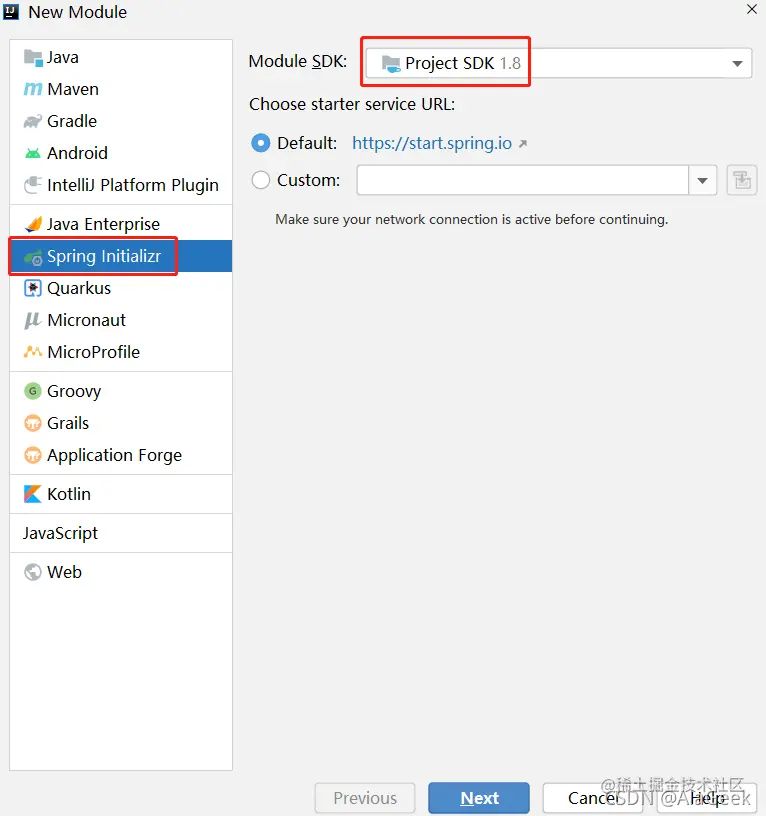Choose the Android module type
766x816 pixels.
click(121, 153)
